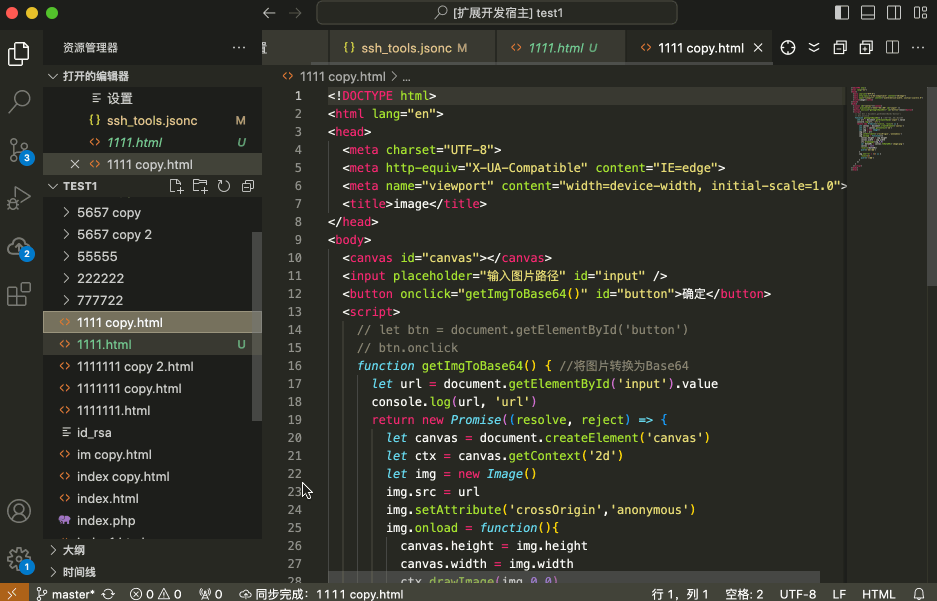Click the New Folder icon in TEST1 header

[x=200, y=187]
